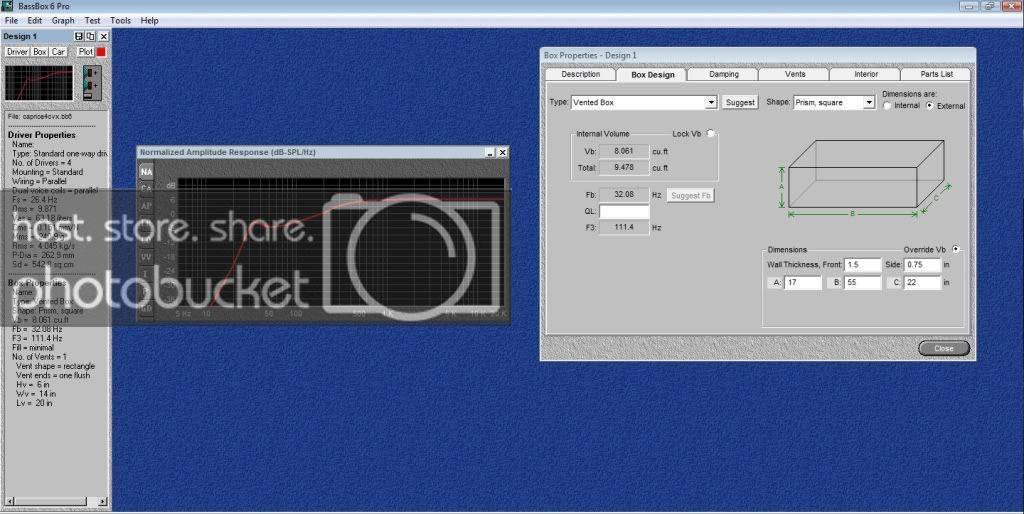The width and height of the screenshot is (1024, 514).
Task: Click the 'Driver Properties' heading
Action: [x=42, y=135]
